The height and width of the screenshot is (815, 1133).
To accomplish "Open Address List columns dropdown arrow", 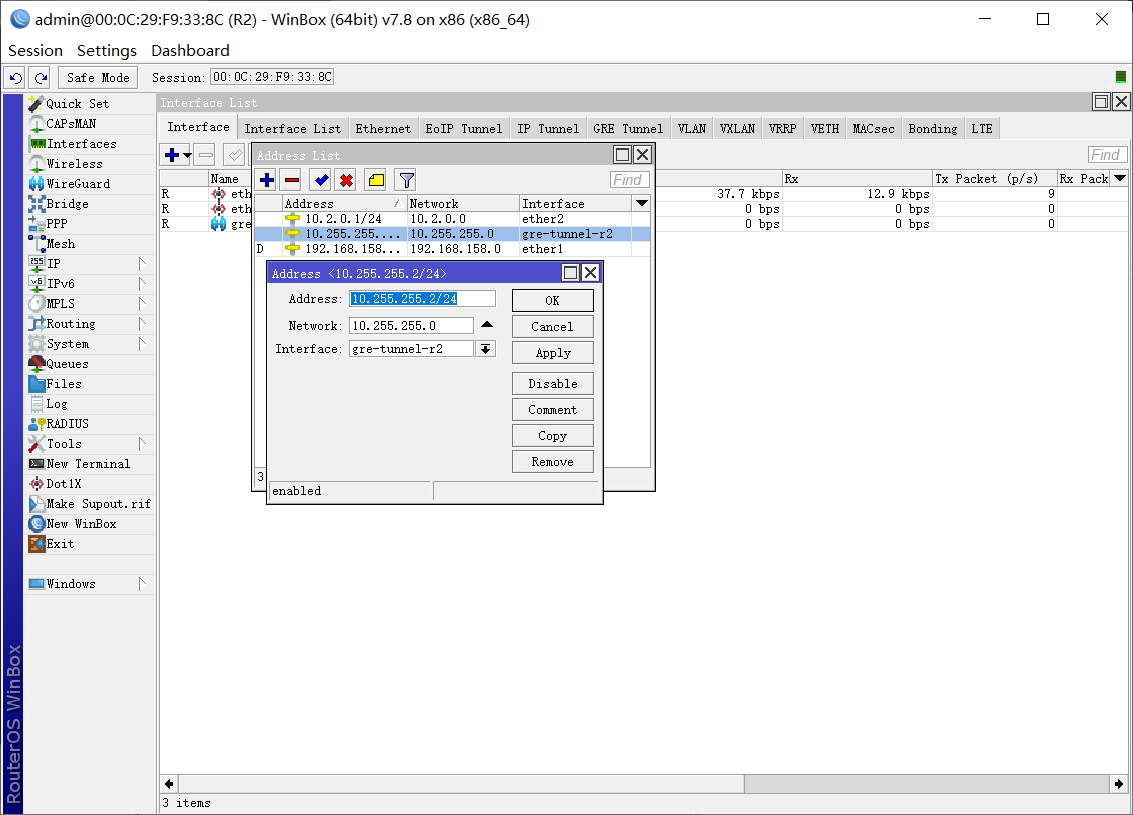I will coord(641,204).
